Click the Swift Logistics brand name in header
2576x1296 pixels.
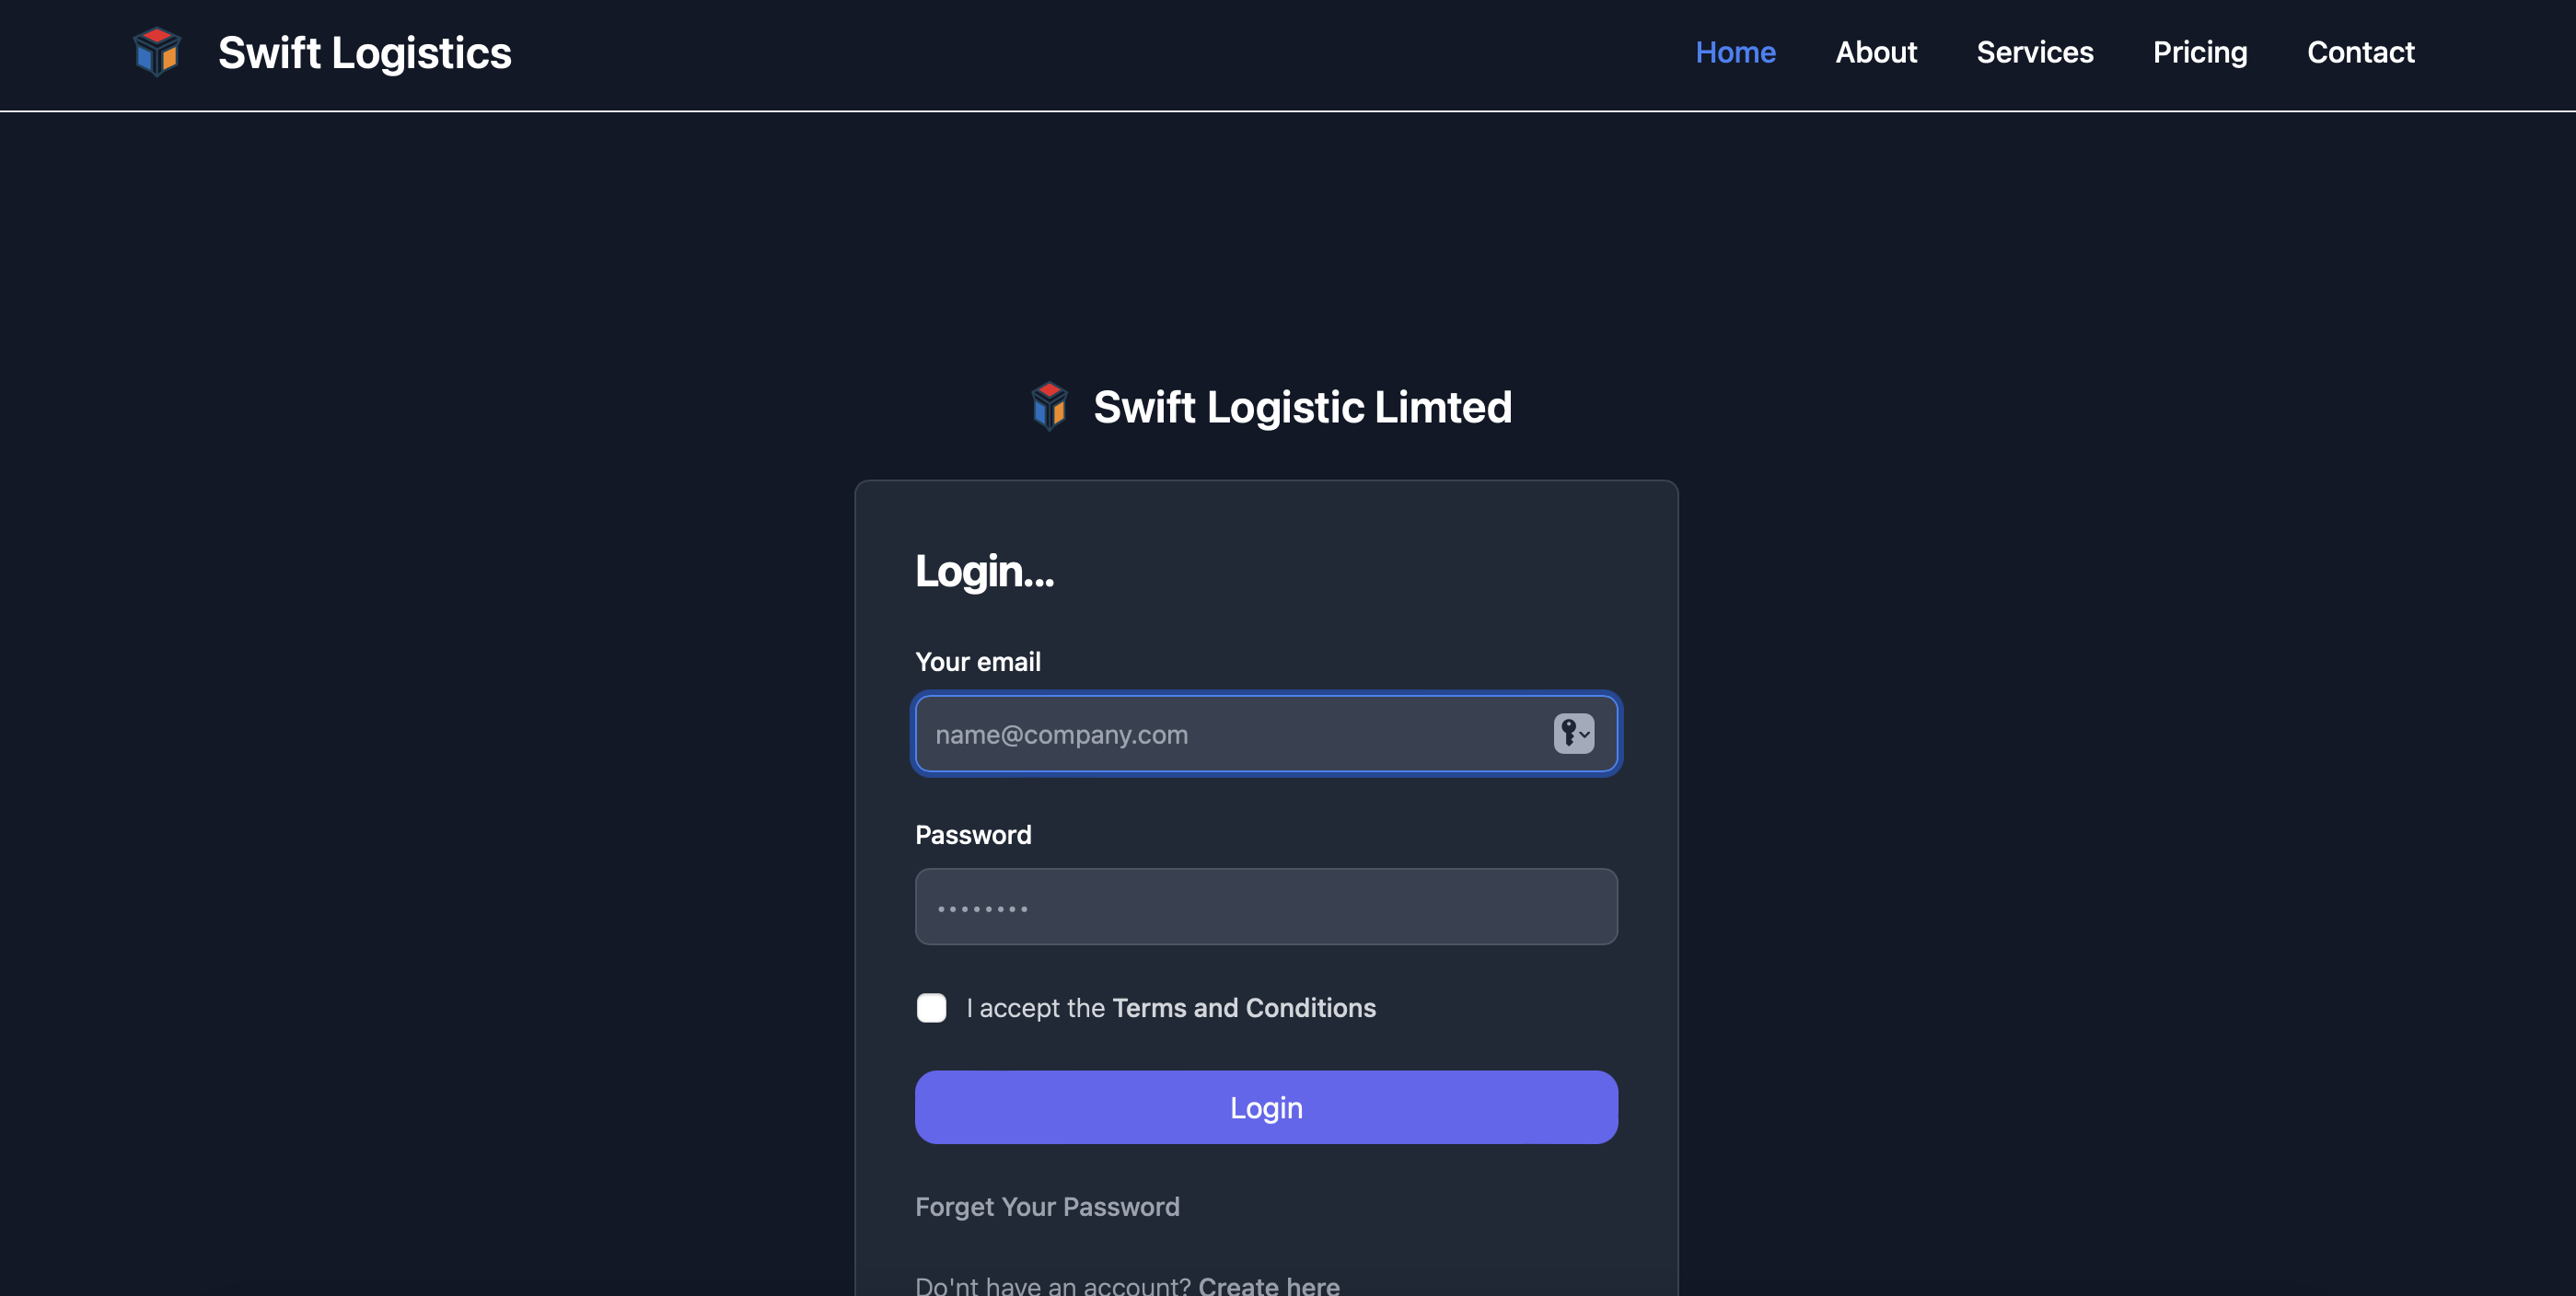pos(364,53)
